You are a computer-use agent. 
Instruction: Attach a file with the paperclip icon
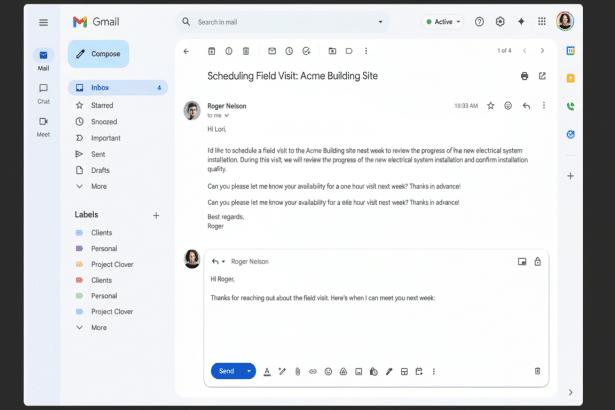(x=298, y=372)
